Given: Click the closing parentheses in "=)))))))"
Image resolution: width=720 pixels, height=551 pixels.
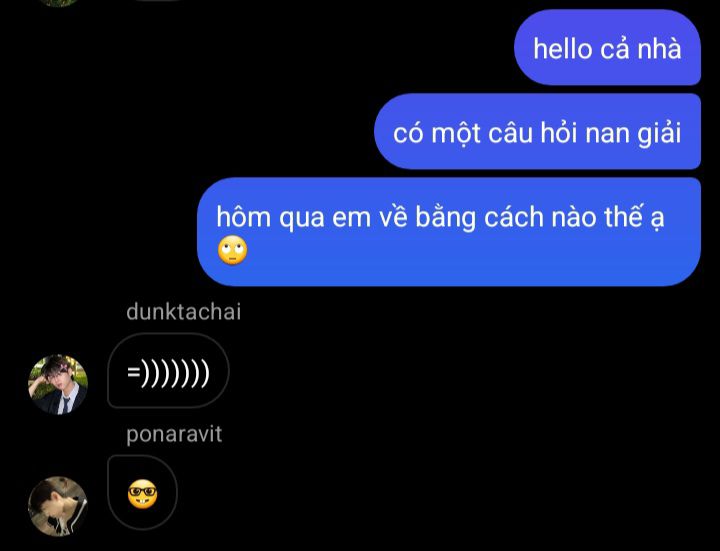Looking at the screenshot, I should point(175,372).
